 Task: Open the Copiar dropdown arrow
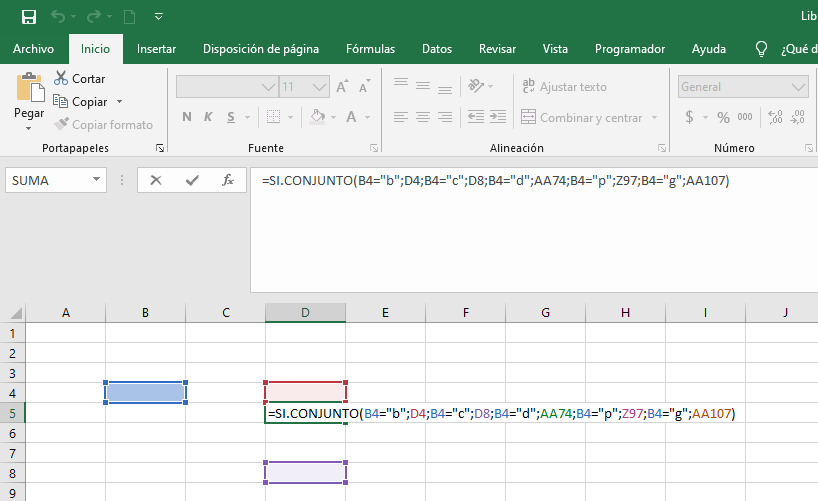119,102
